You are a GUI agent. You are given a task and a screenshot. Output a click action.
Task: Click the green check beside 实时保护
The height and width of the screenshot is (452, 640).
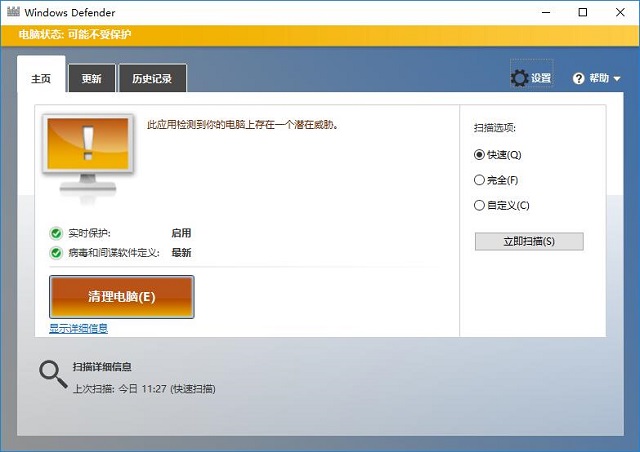click(56, 233)
